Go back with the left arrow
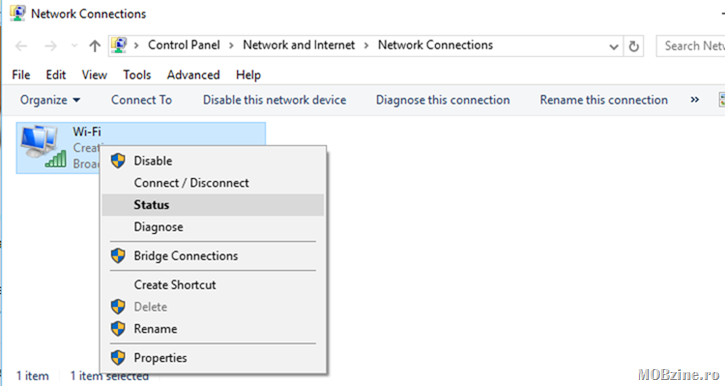The width and height of the screenshot is (725, 386). [21, 46]
